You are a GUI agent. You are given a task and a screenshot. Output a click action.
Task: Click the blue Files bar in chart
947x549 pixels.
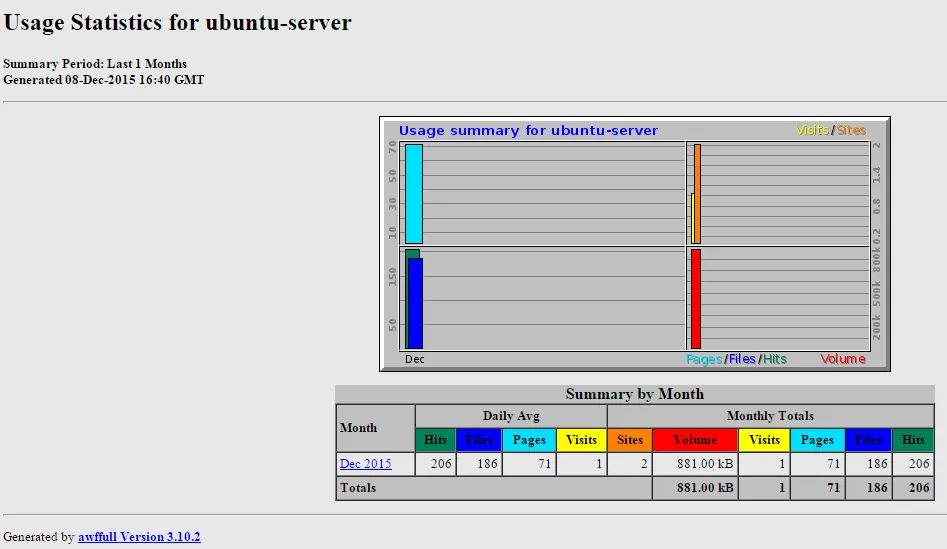416,303
